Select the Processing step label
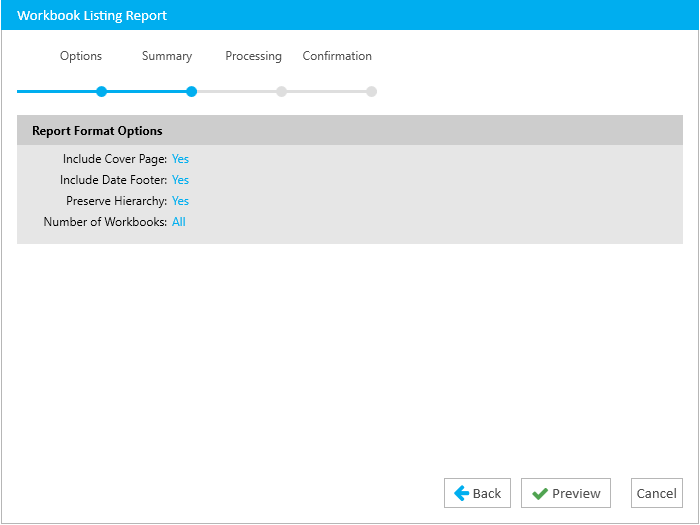 [x=253, y=56]
